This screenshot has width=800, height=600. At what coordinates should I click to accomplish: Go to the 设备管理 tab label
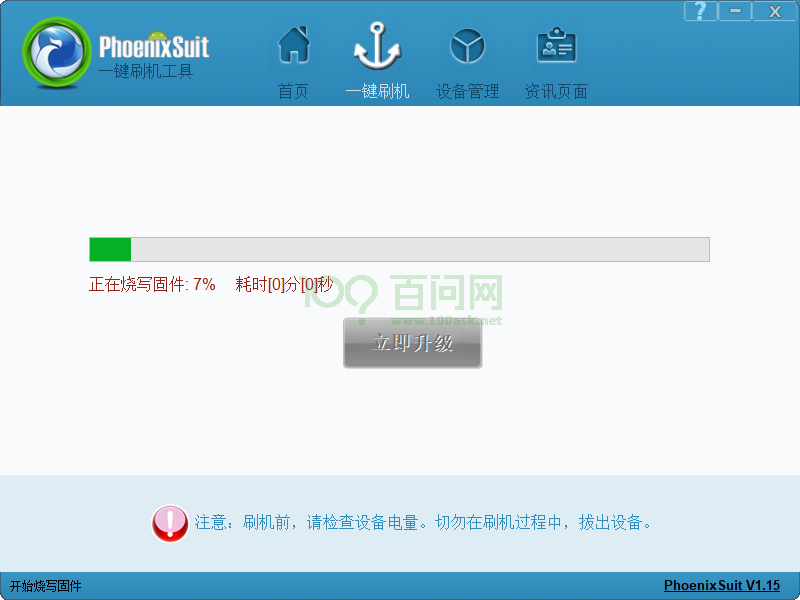click(467, 92)
